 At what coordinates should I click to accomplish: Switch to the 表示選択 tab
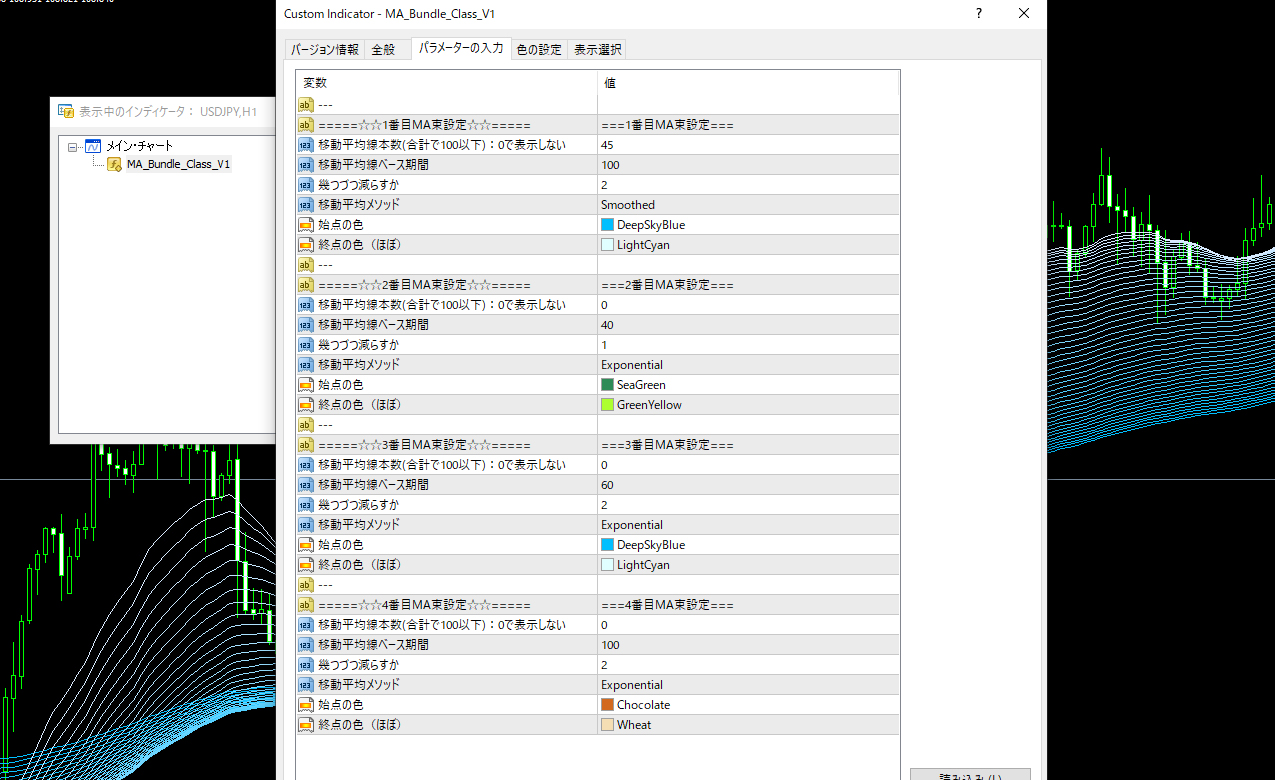[597, 49]
